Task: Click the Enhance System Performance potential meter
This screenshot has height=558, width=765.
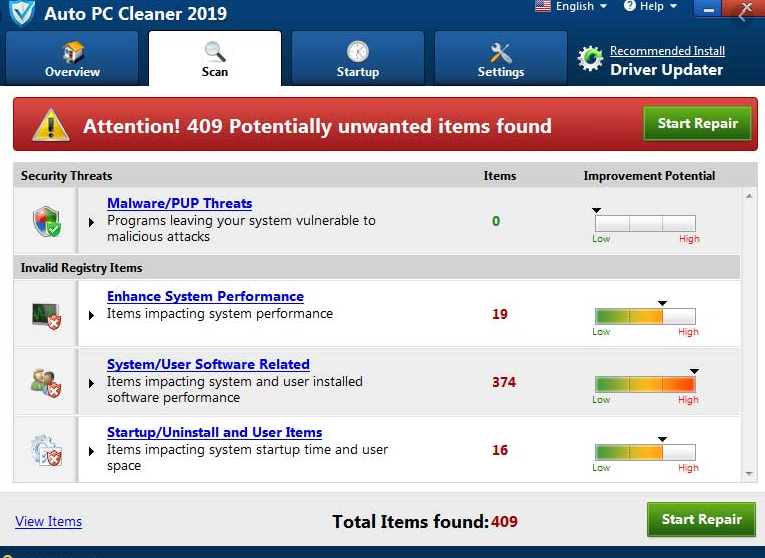Action: pos(645,316)
